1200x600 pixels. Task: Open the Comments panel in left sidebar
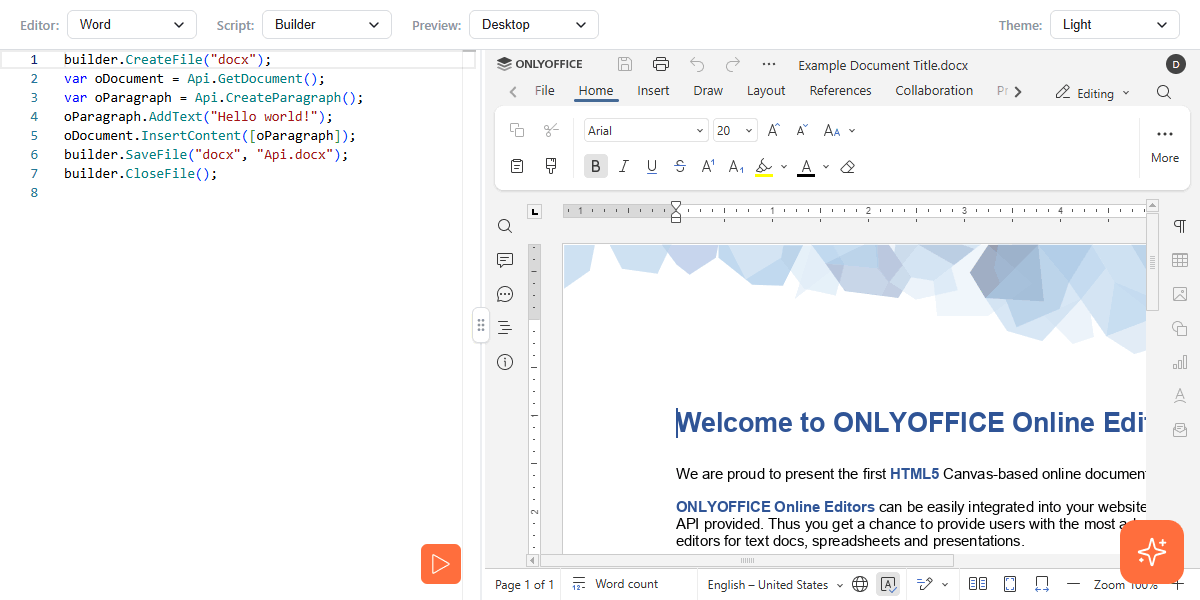(x=505, y=260)
